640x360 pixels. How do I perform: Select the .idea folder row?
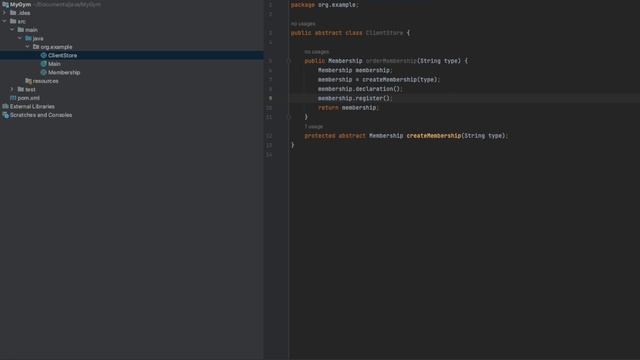pyautogui.click(x=132, y=13)
